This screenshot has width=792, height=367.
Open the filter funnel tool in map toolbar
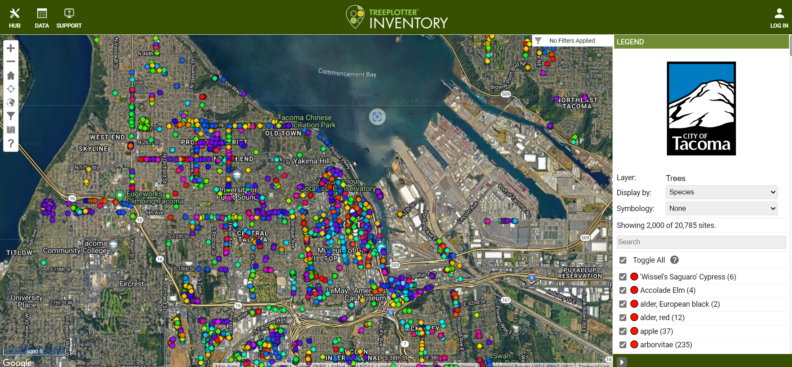coord(11,116)
